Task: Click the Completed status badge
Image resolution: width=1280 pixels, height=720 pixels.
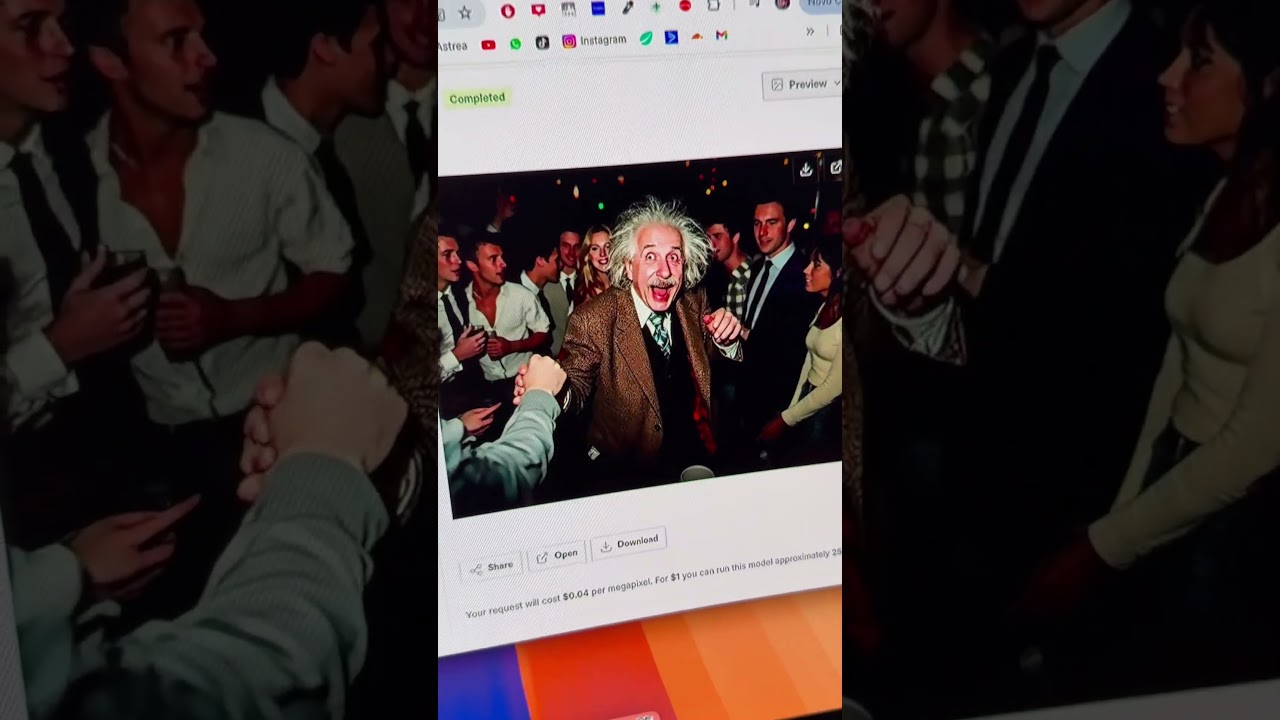Action: [477, 98]
